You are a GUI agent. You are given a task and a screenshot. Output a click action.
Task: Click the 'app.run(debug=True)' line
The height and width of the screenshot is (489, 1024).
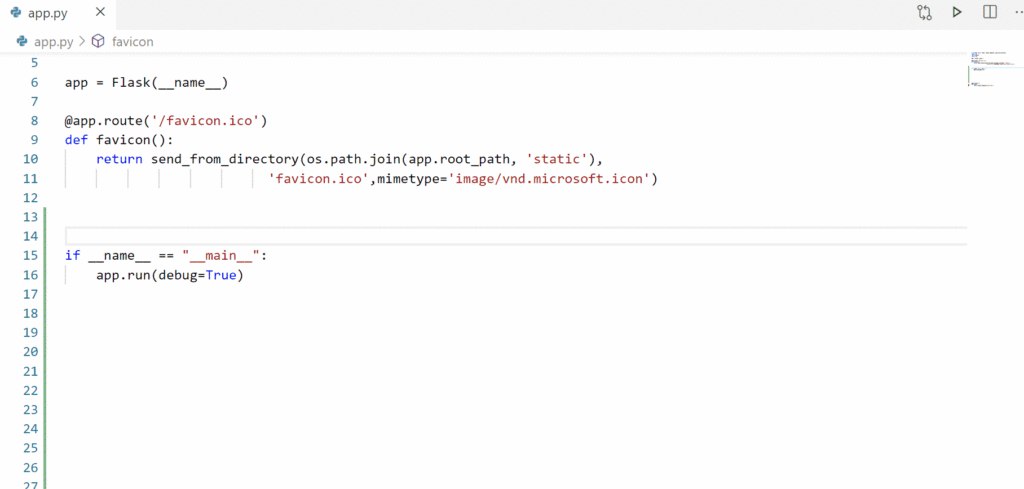point(169,275)
